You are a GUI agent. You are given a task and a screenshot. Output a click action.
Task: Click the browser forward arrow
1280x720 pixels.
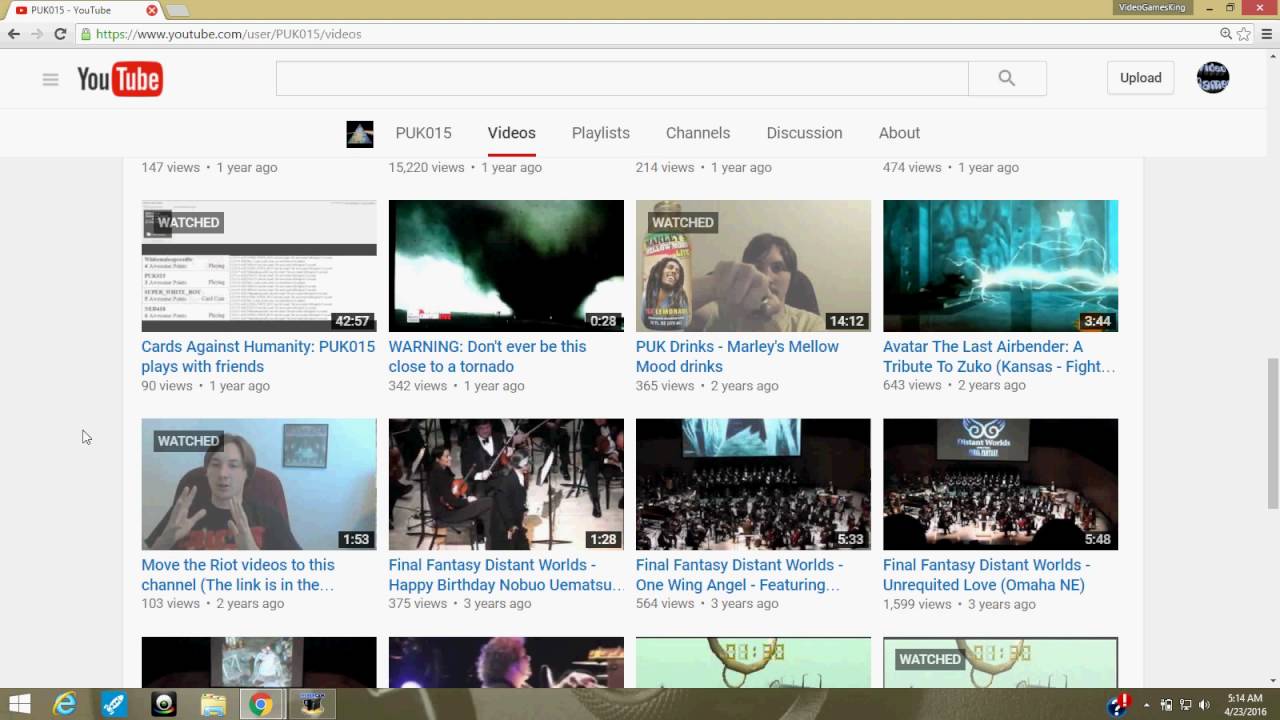[x=37, y=34]
